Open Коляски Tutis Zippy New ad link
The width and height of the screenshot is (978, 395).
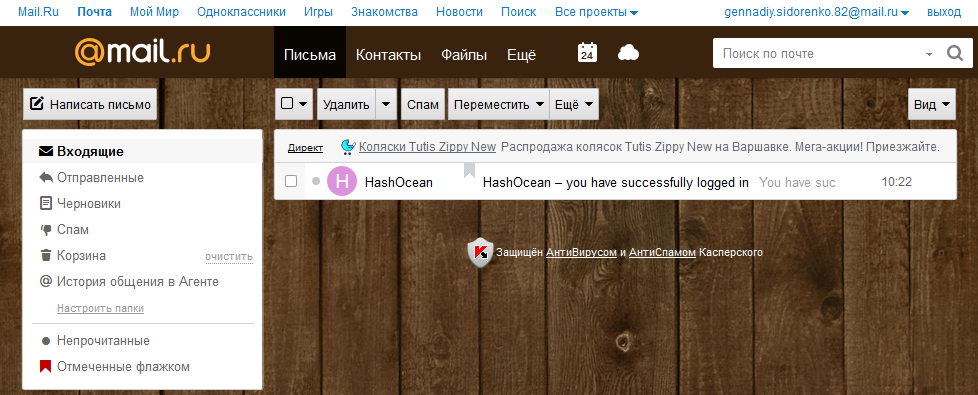(x=427, y=147)
